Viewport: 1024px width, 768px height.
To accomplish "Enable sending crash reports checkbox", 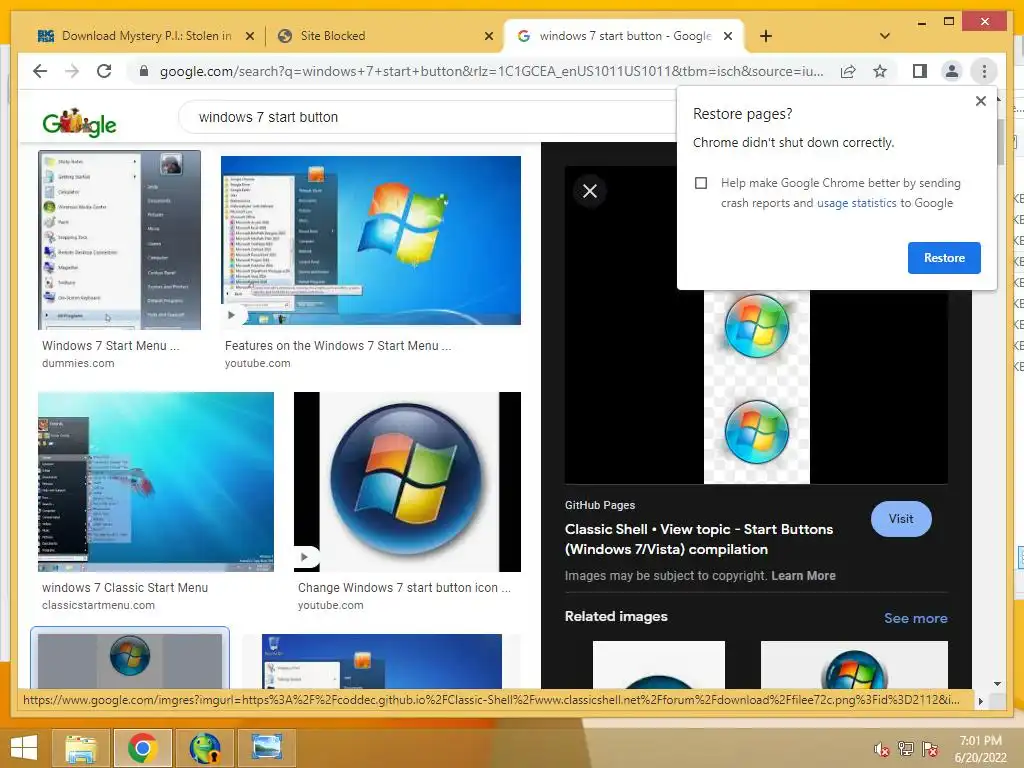I will click(701, 183).
